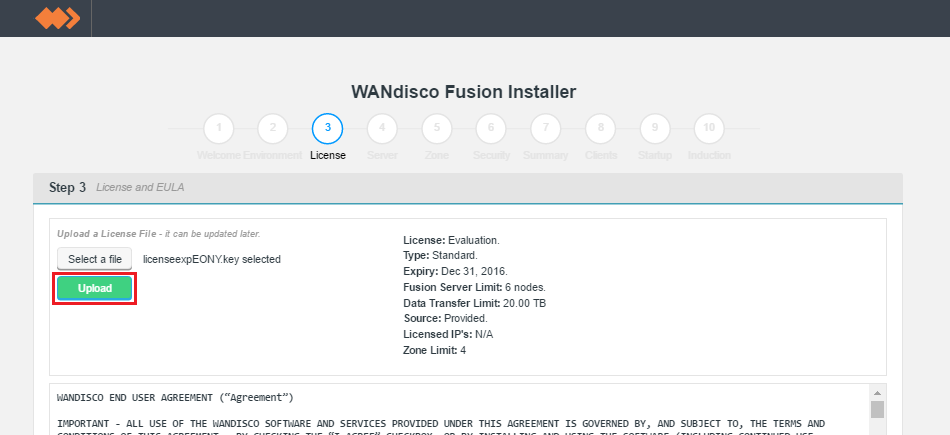Open step 7 Summary circle
This screenshot has height=435, width=950.
pos(546,128)
